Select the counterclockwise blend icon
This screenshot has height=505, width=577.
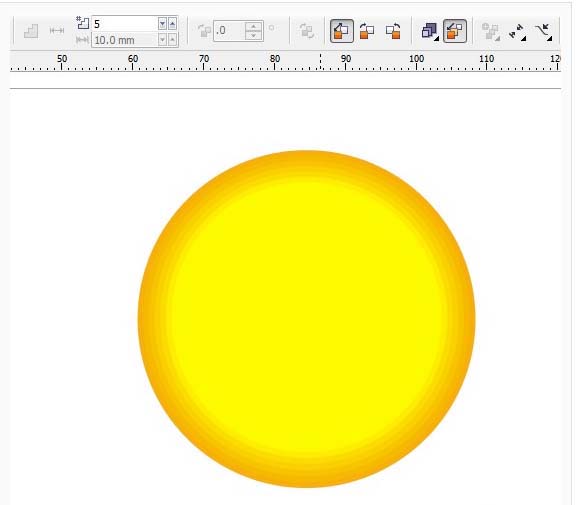(x=393, y=31)
